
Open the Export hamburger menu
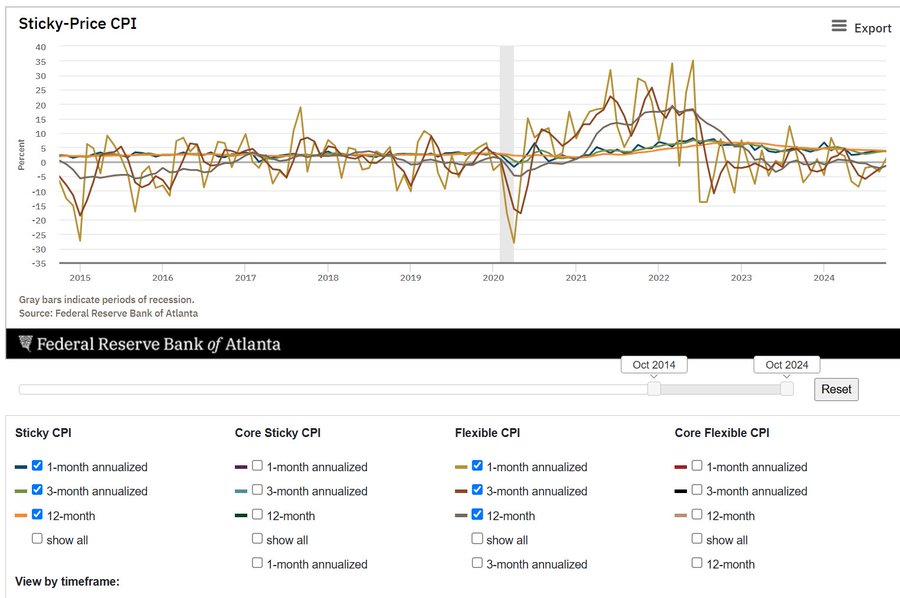pos(839,27)
